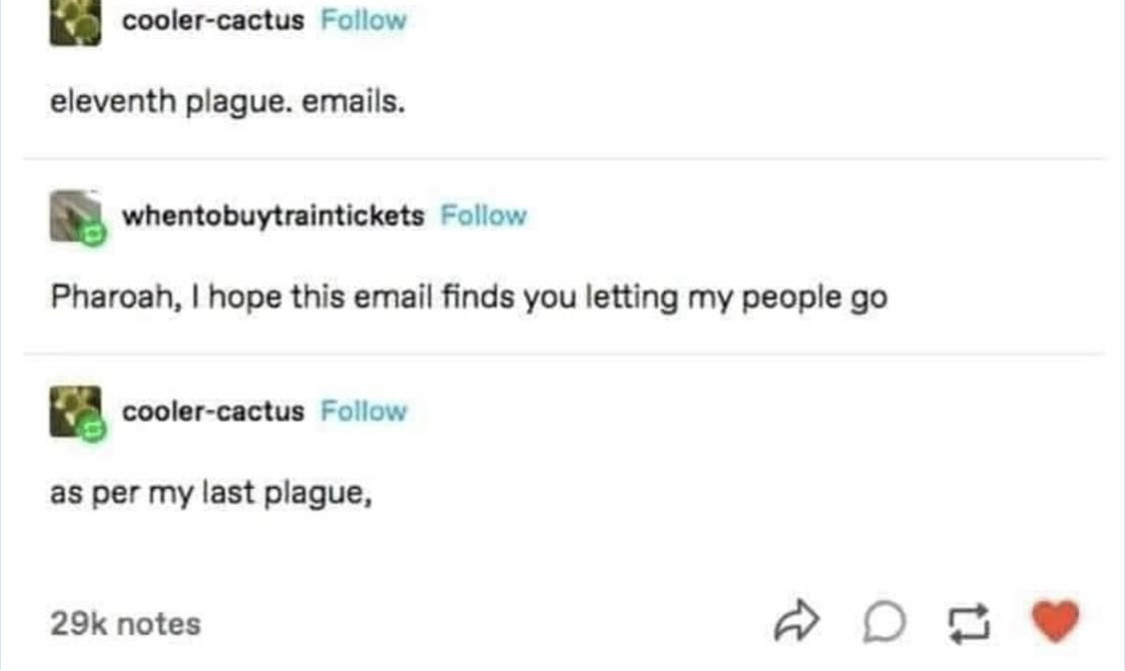
Task: View the 29k notes count
Action: pos(126,623)
